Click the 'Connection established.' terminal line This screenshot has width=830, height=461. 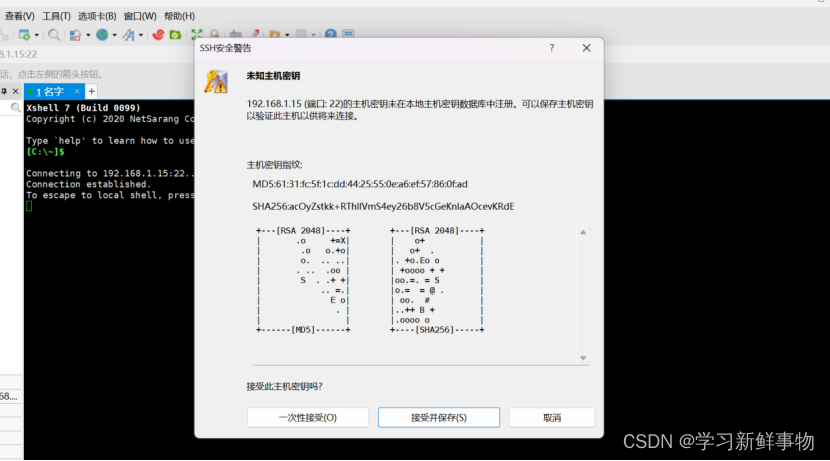pos(88,184)
